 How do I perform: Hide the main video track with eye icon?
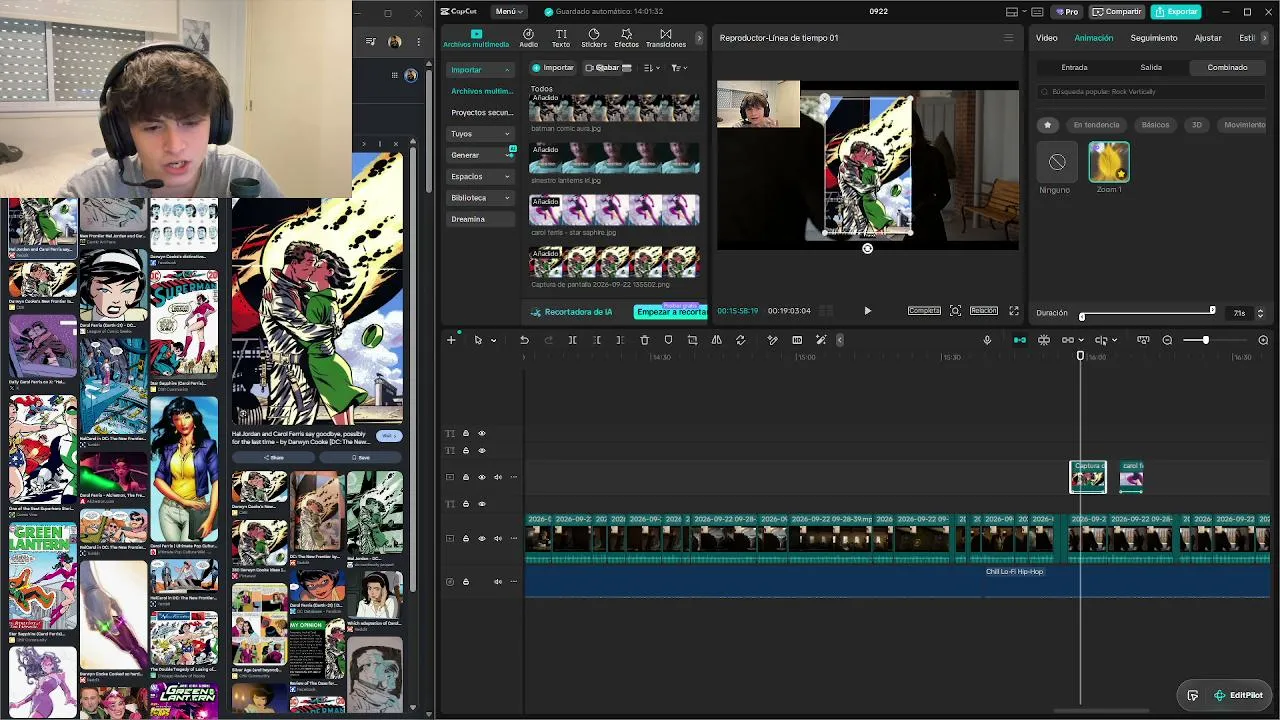(x=481, y=538)
